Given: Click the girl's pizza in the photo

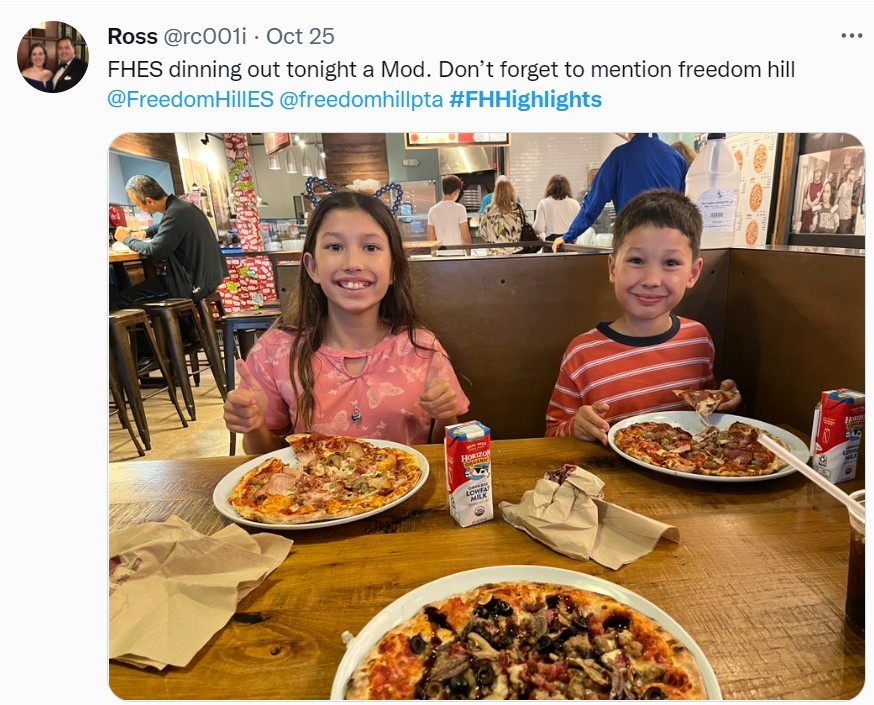Looking at the screenshot, I should [x=325, y=477].
